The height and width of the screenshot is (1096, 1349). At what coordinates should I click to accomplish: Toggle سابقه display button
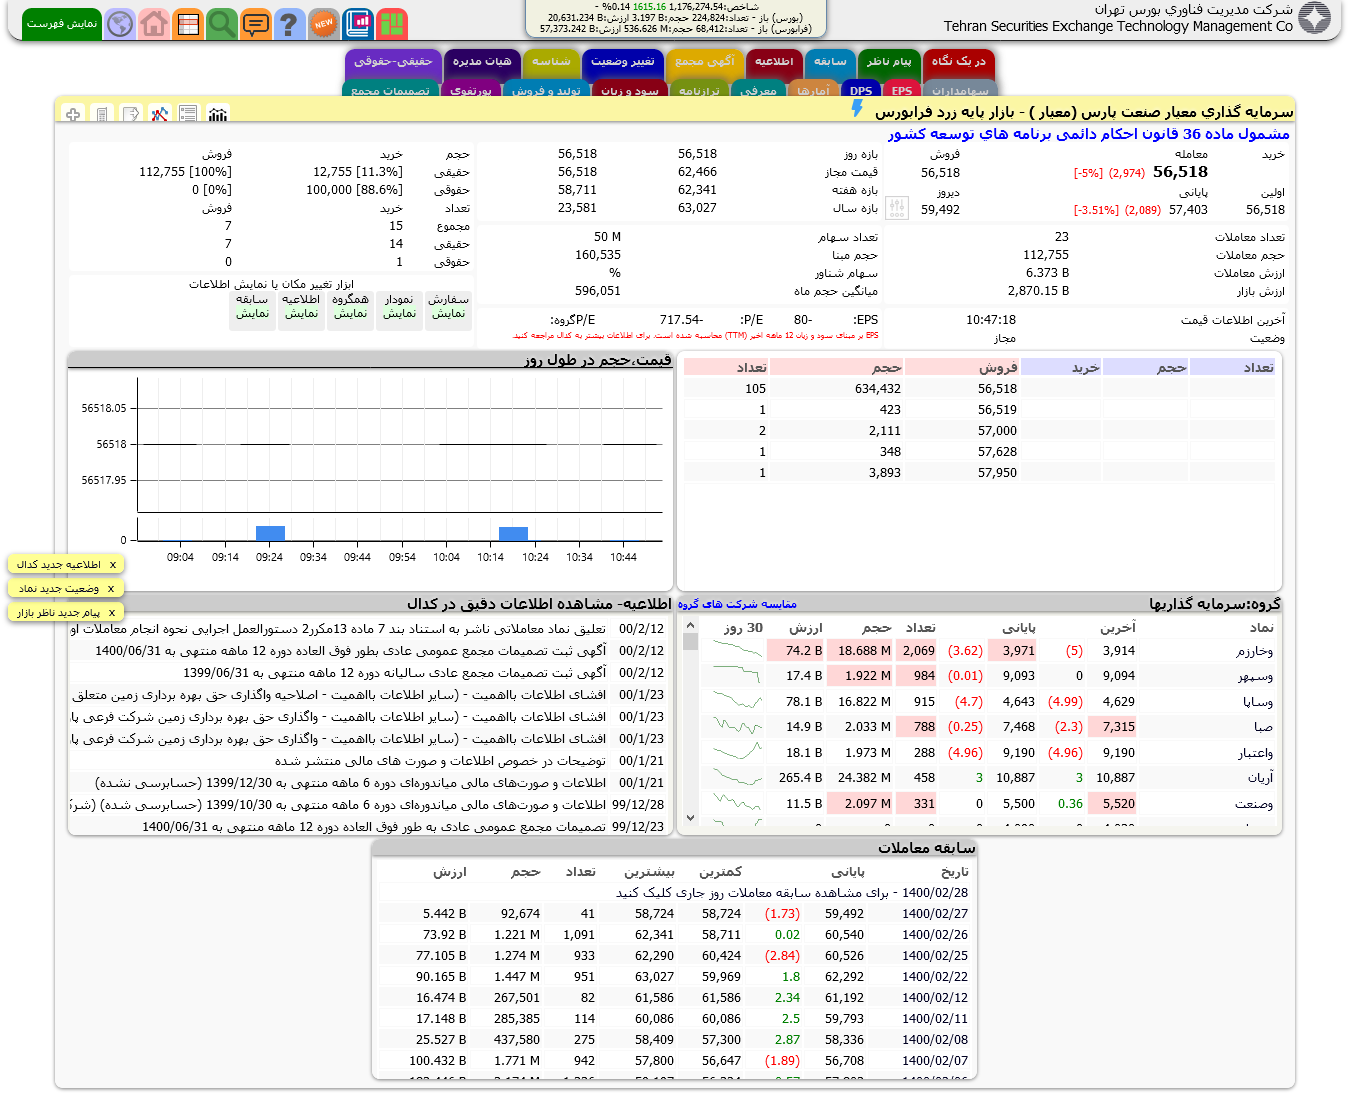point(252,311)
